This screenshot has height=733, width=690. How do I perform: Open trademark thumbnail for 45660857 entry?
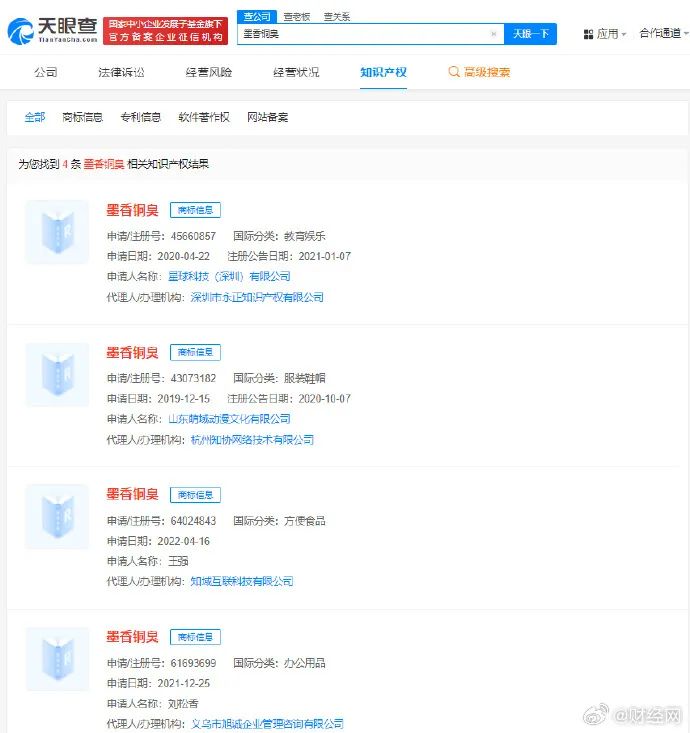click(57, 232)
